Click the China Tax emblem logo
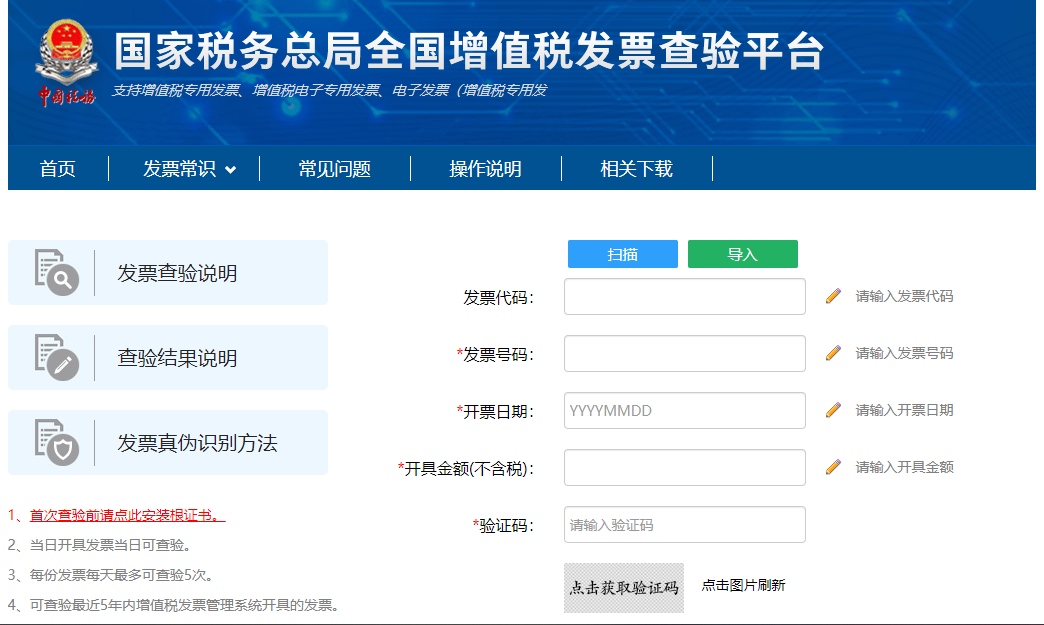This screenshot has width=1044, height=625. (x=66, y=63)
